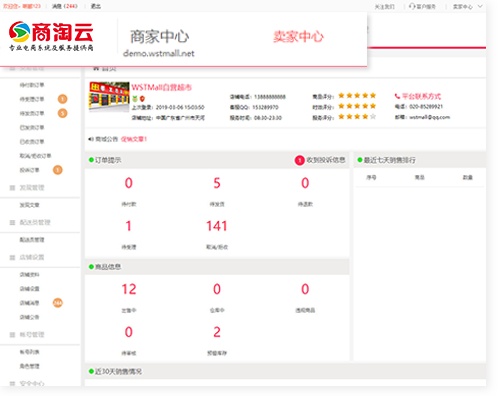Click the 0 count for 违规商品
The height and width of the screenshot is (396, 500).
click(x=305, y=289)
